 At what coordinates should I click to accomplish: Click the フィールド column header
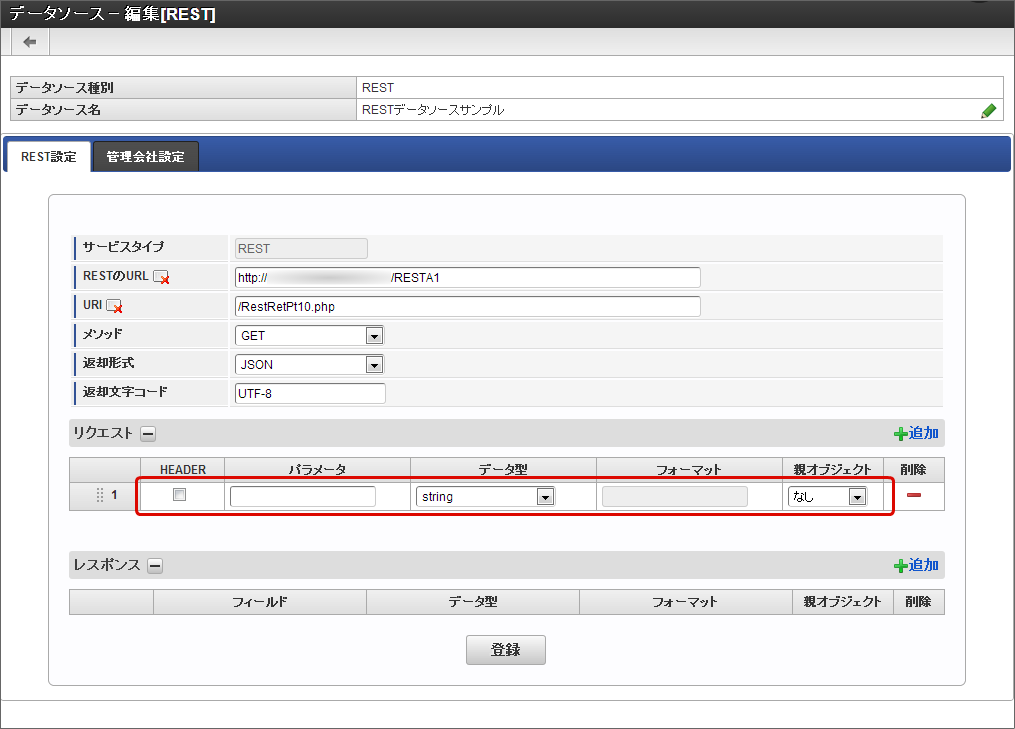tap(260, 602)
